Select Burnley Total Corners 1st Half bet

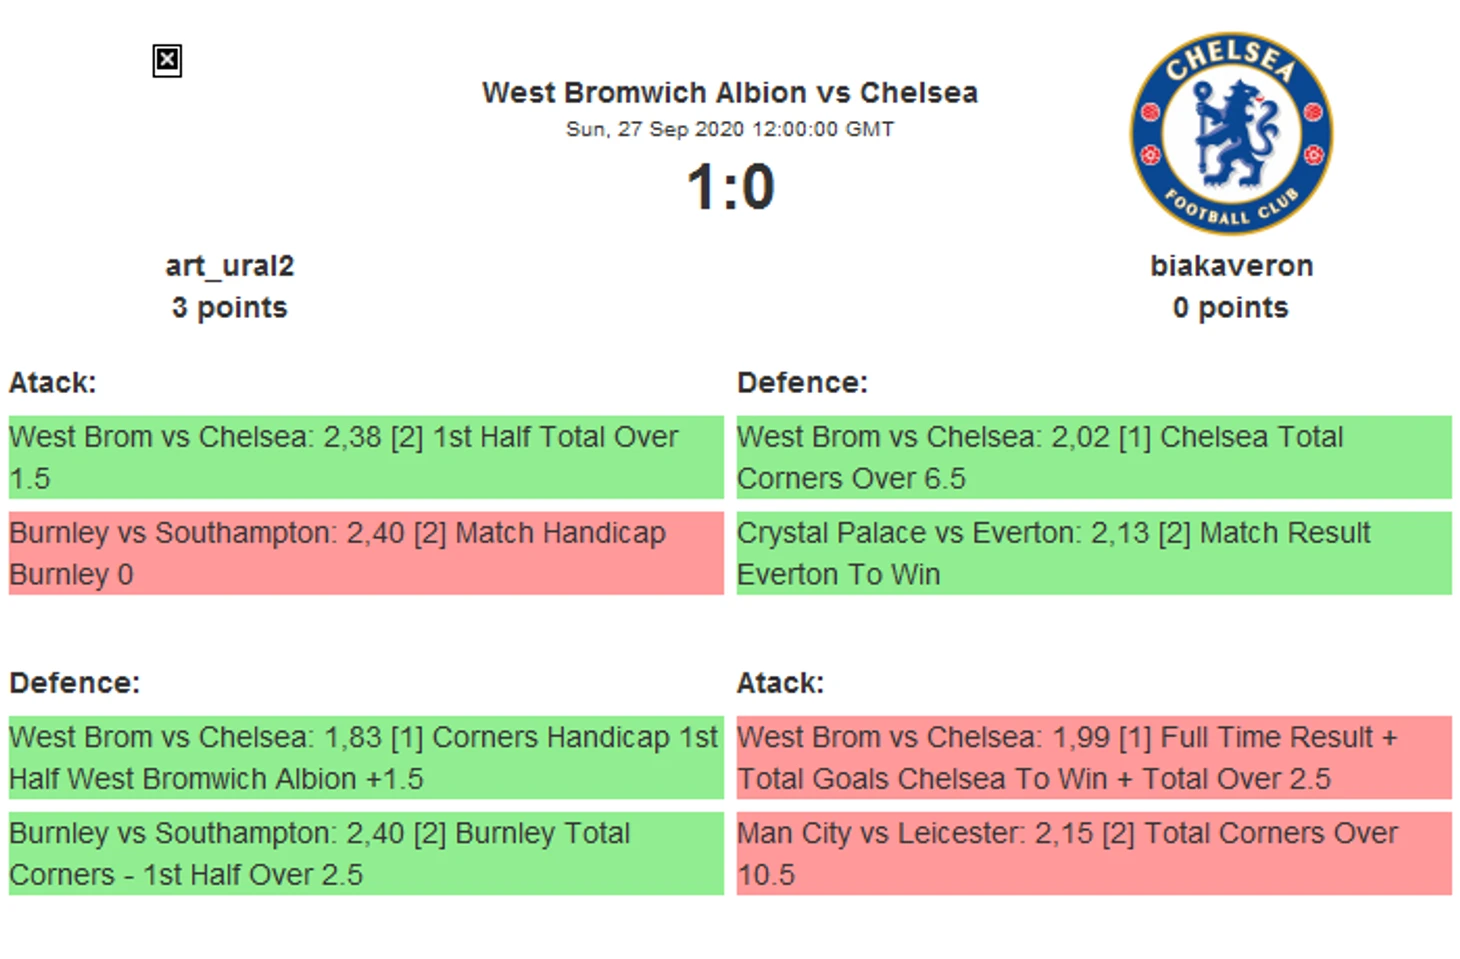point(366,853)
